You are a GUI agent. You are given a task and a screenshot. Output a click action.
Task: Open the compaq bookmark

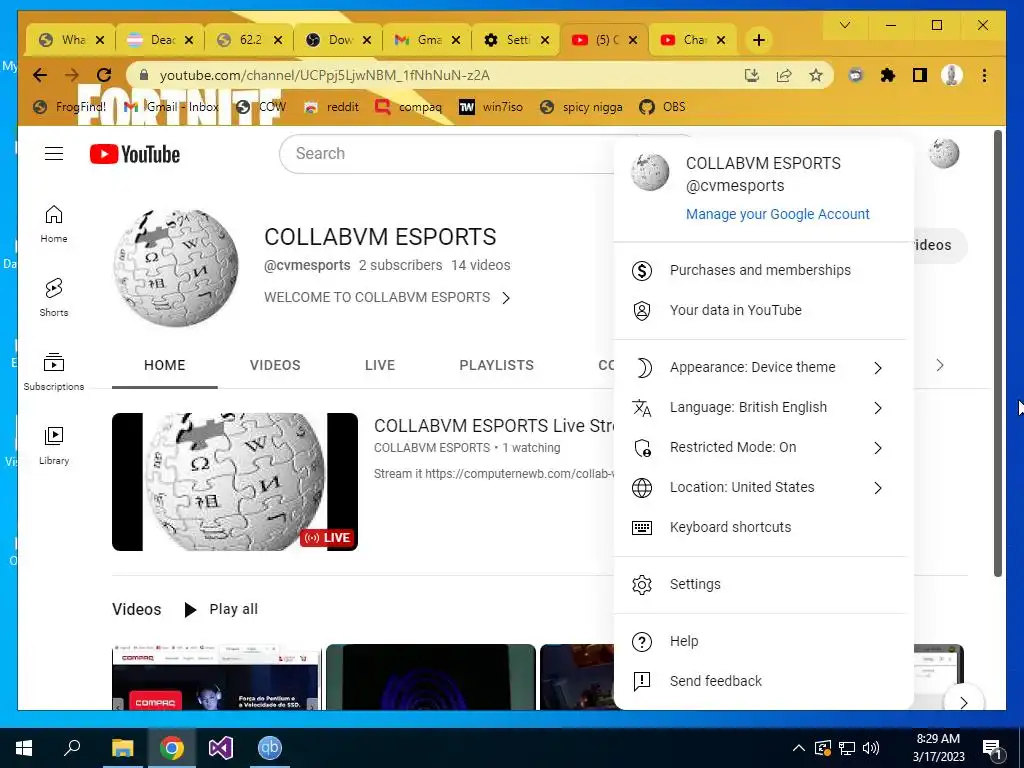[x=409, y=107]
